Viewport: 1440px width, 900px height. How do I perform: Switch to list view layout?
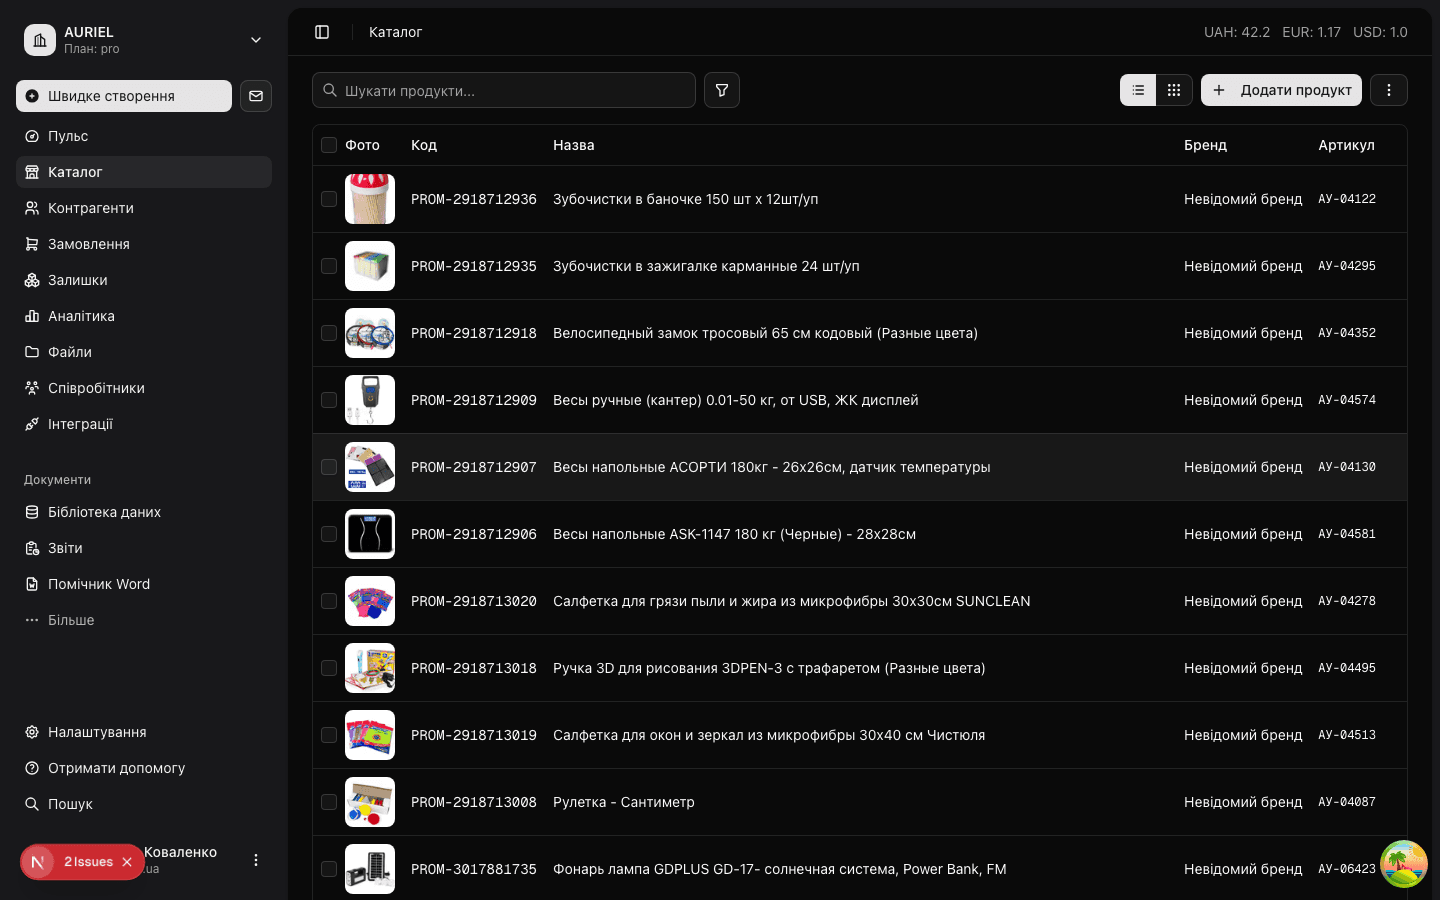(1138, 90)
